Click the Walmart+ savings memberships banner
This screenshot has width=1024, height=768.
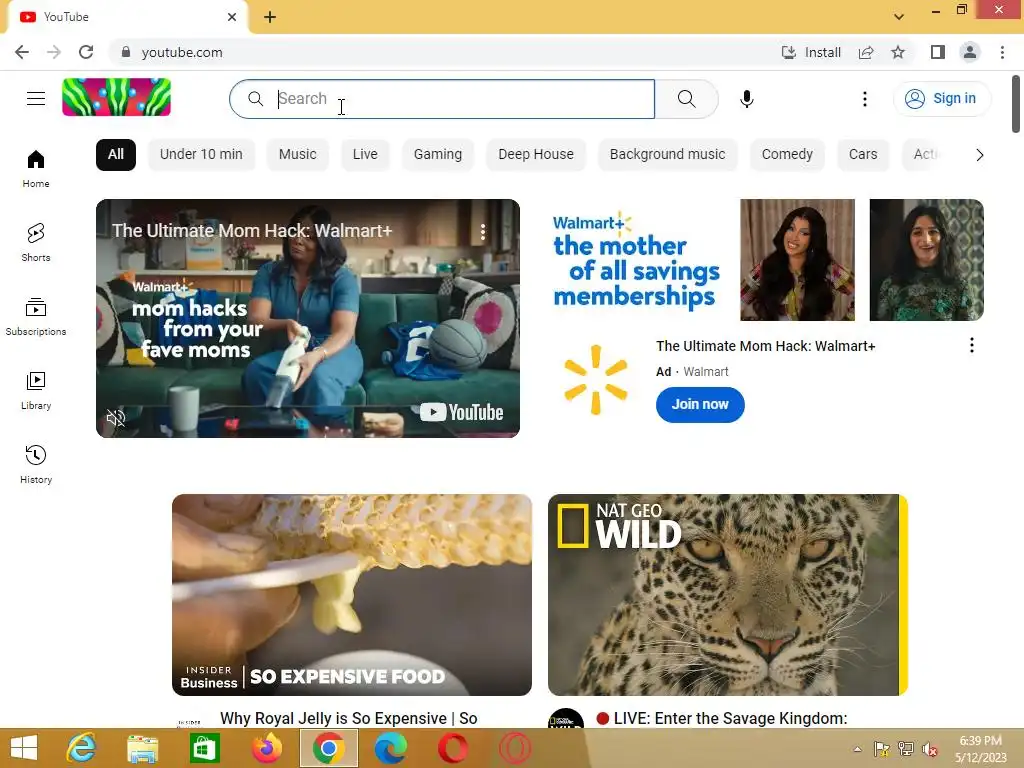pos(766,260)
